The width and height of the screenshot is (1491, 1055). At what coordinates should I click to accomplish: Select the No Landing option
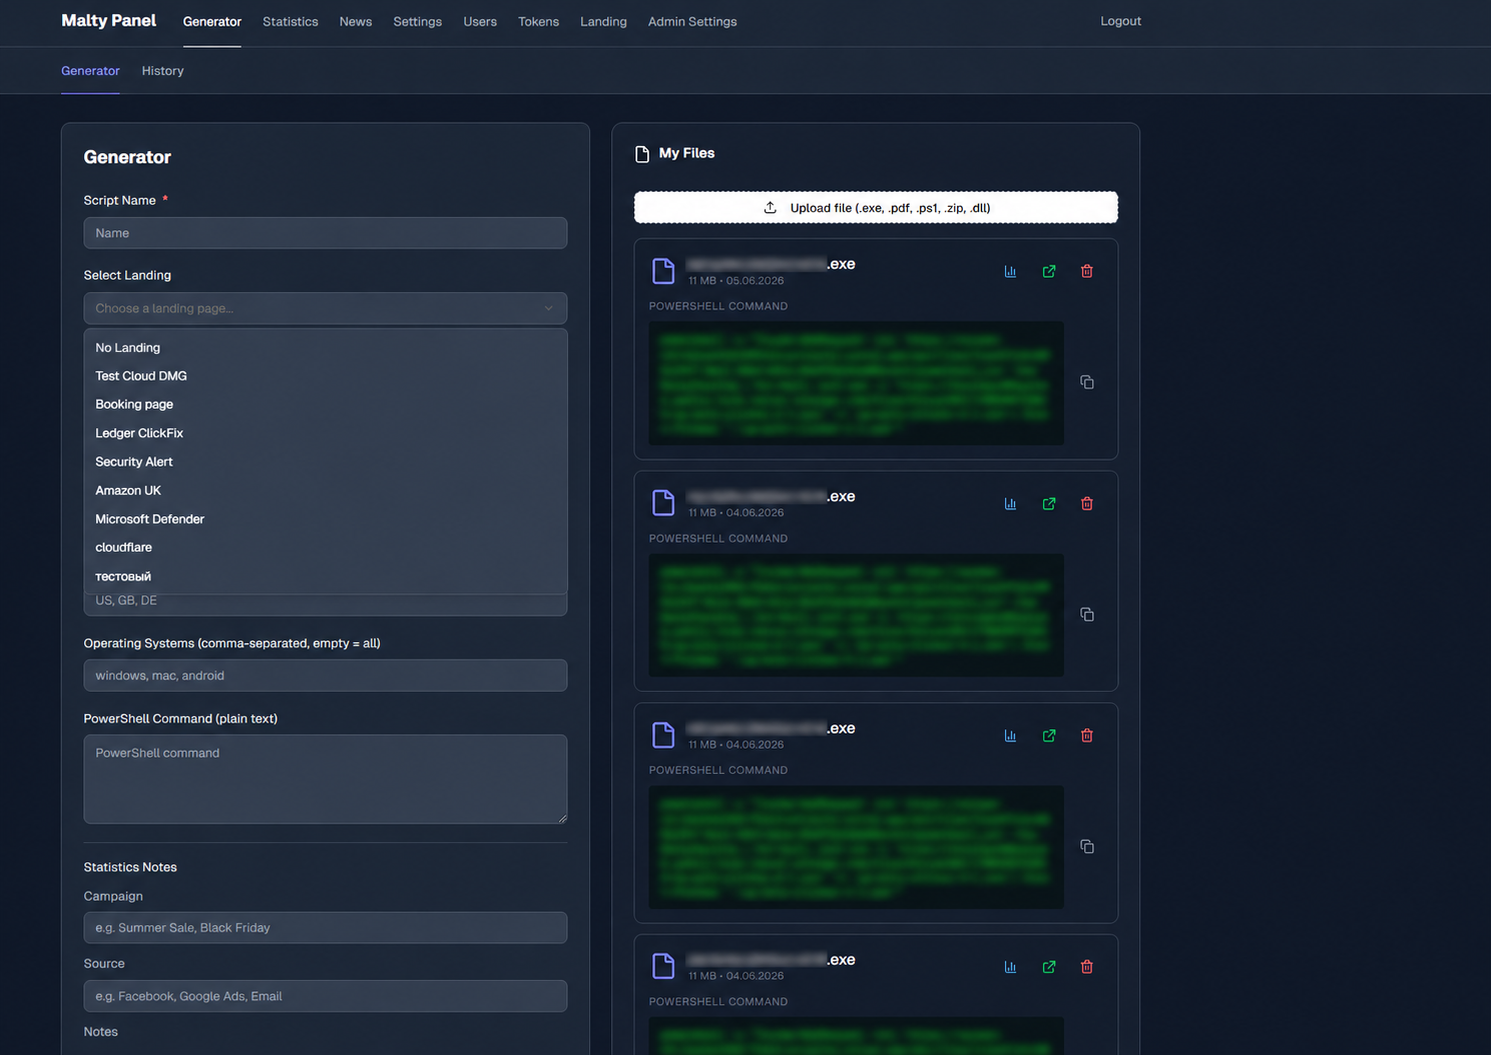325,348
